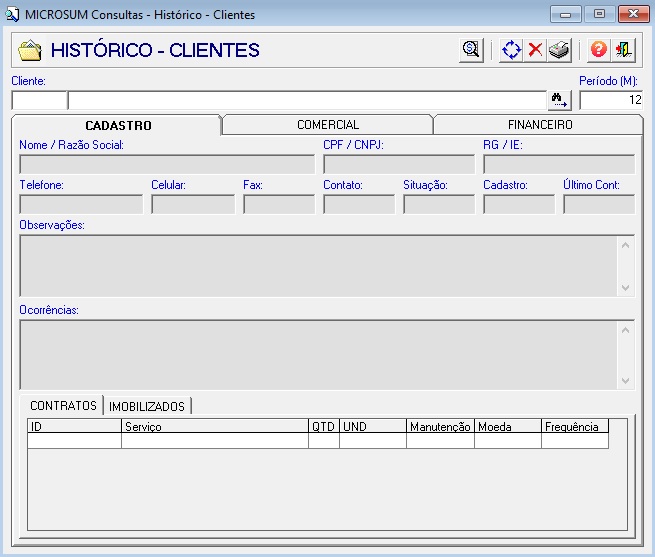
Task: Click Ocorrências scrollbar up arrow
Action: coord(625,331)
